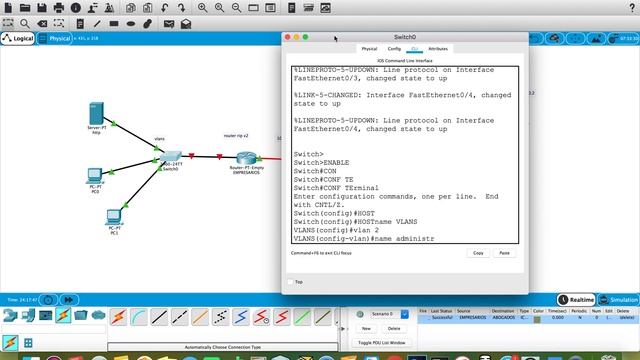The image size is (640, 360).
Task: Select the Connections lightning category icon
Action: coord(63,315)
